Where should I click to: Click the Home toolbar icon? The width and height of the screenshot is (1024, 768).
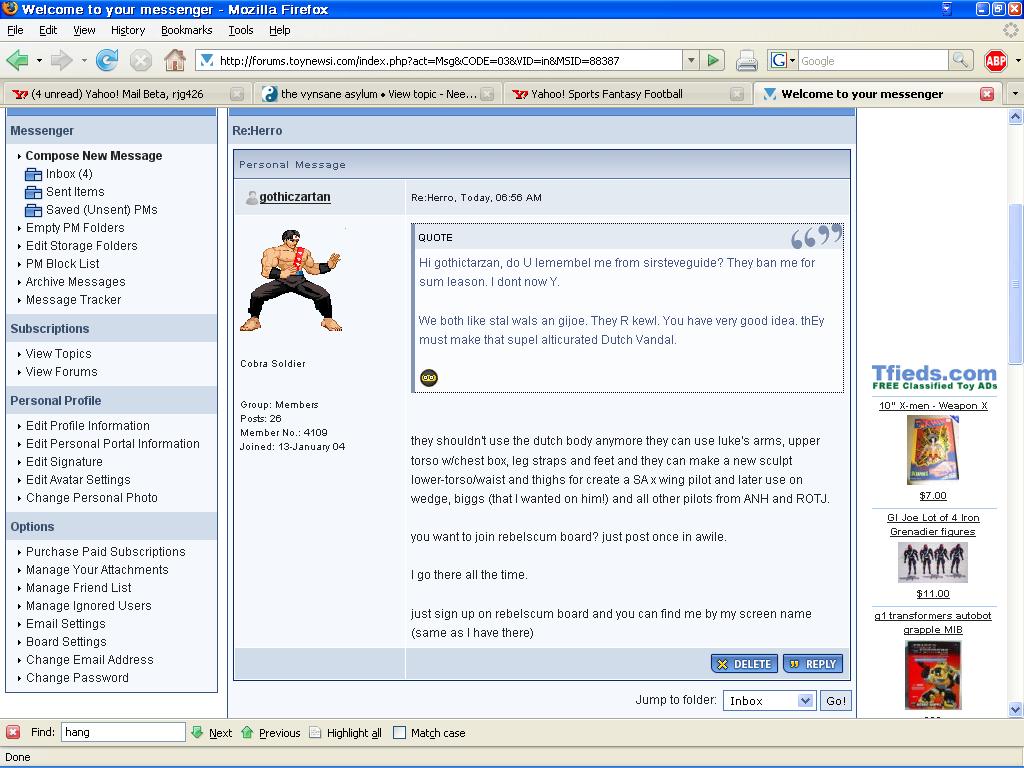point(174,61)
